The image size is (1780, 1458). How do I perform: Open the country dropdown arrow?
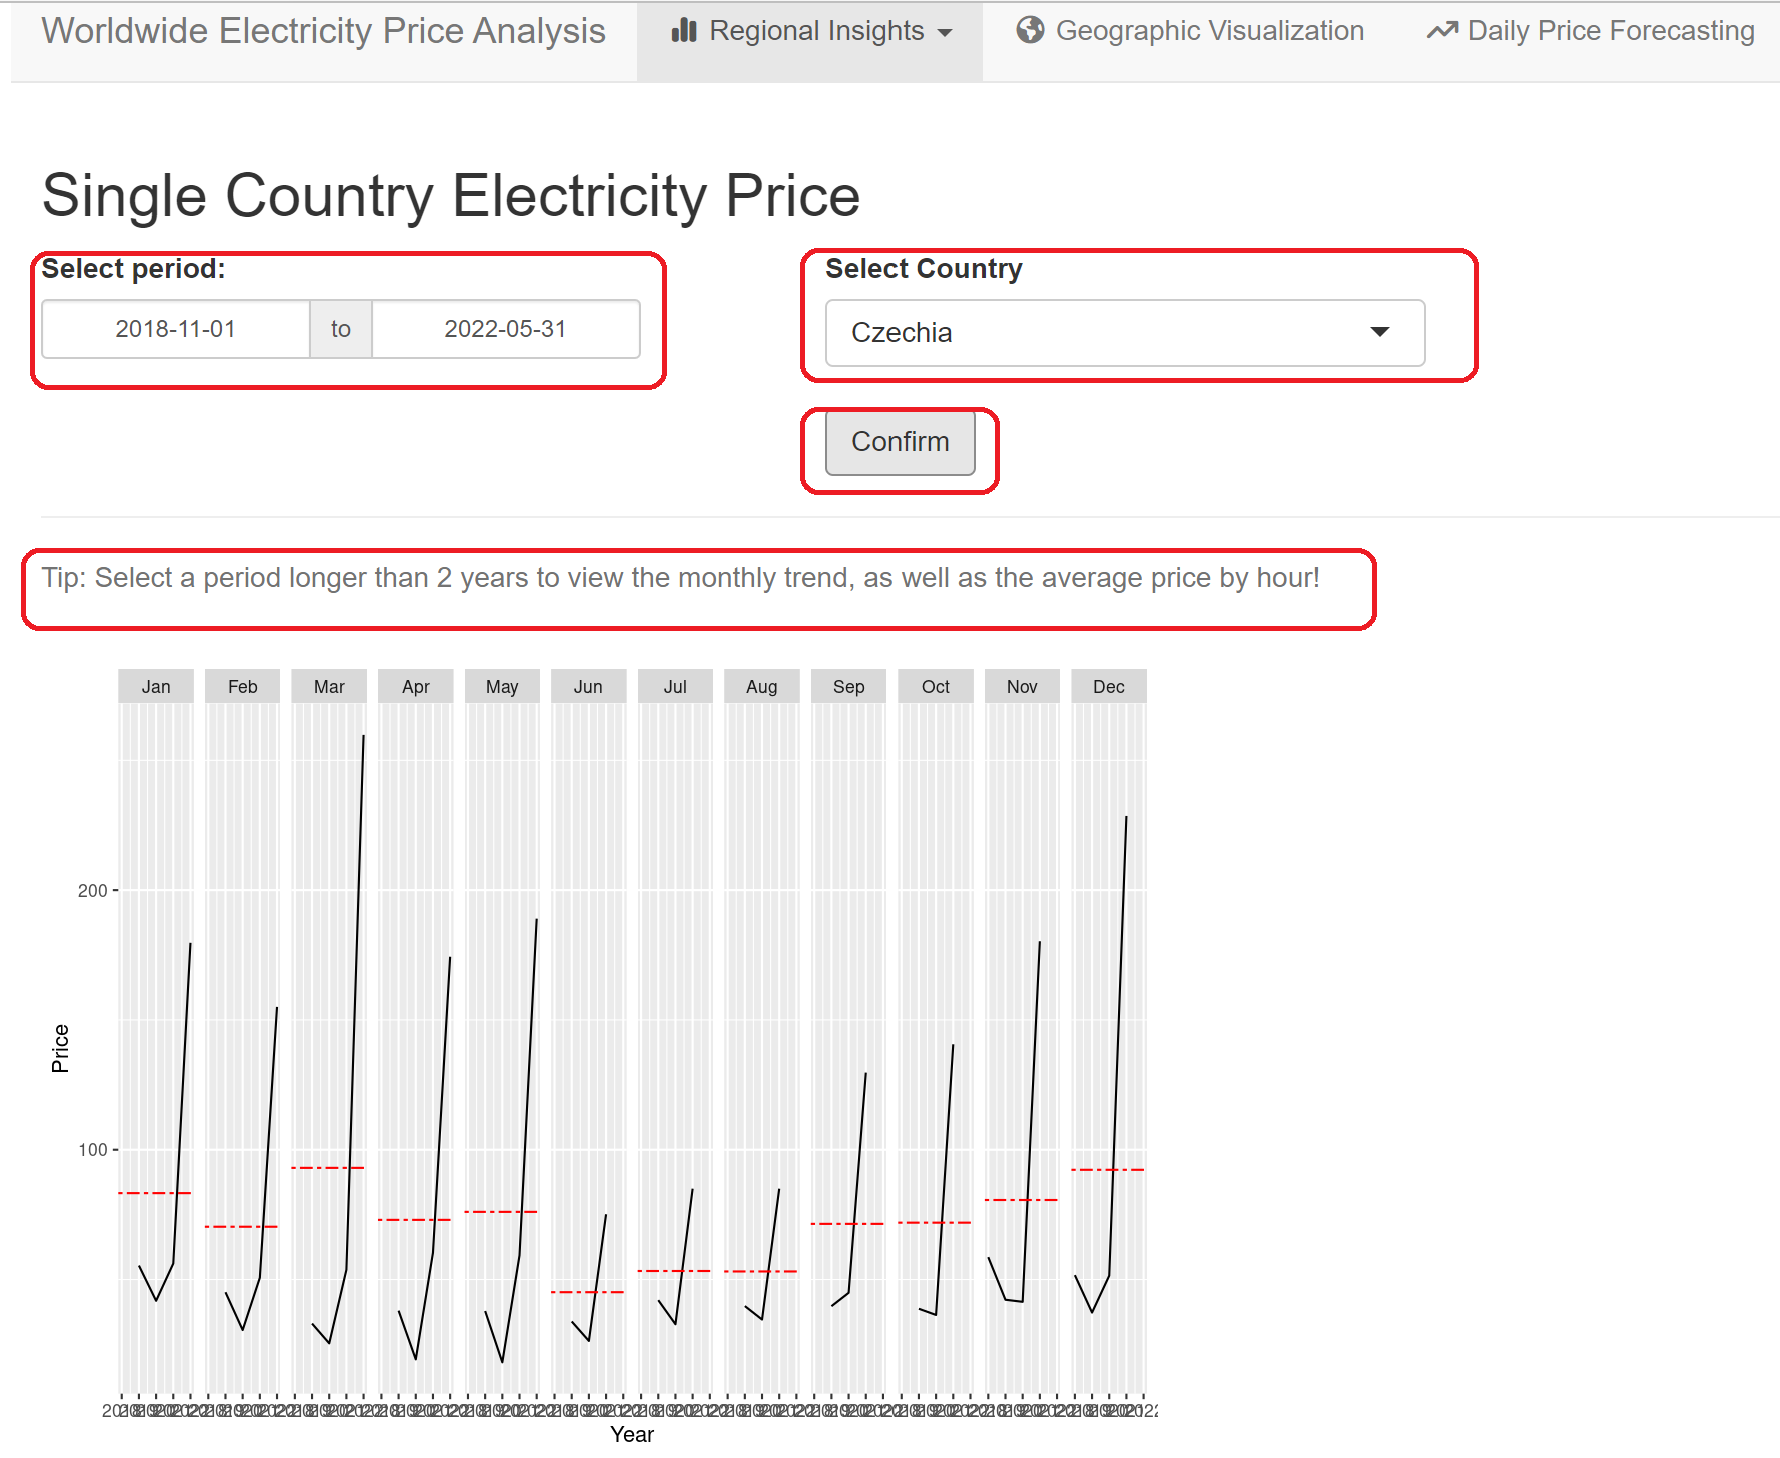point(1379,332)
